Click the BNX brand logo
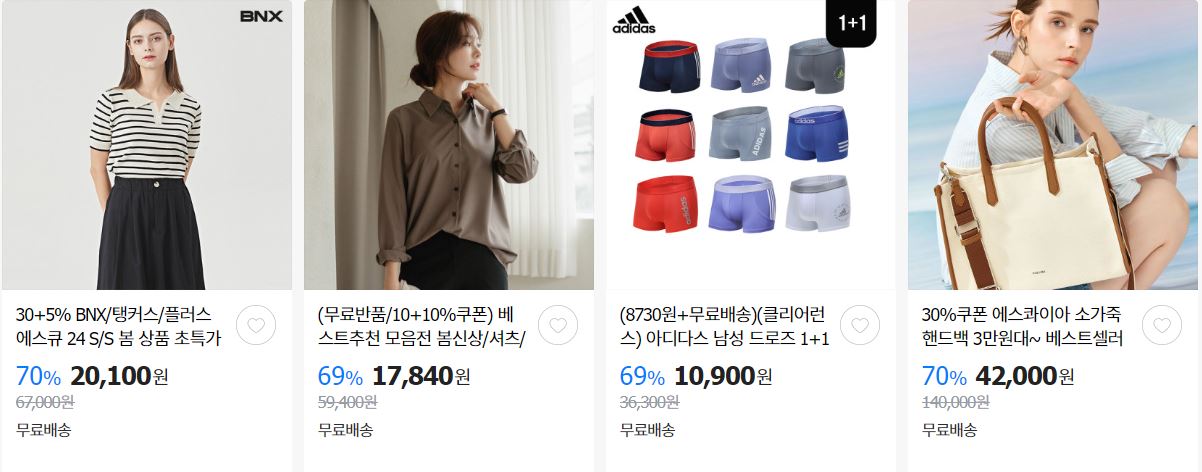 [x=261, y=16]
